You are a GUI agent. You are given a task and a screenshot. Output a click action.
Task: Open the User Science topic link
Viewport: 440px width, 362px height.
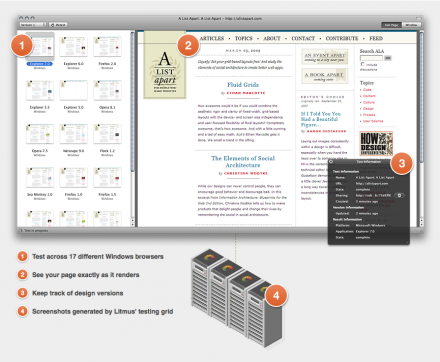pos(373,121)
